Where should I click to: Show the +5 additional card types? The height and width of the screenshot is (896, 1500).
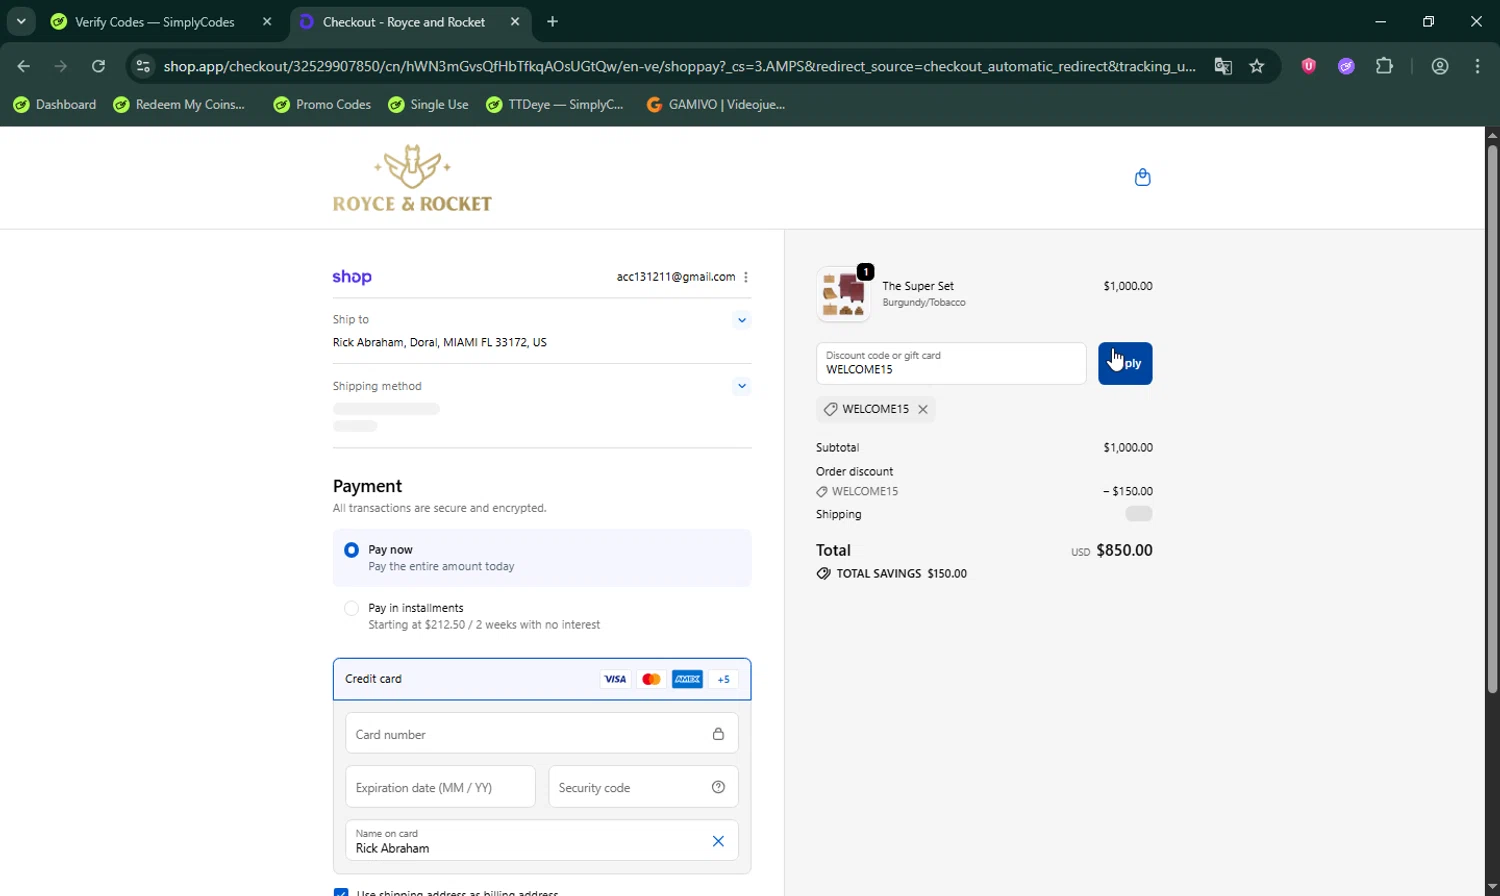(723, 679)
